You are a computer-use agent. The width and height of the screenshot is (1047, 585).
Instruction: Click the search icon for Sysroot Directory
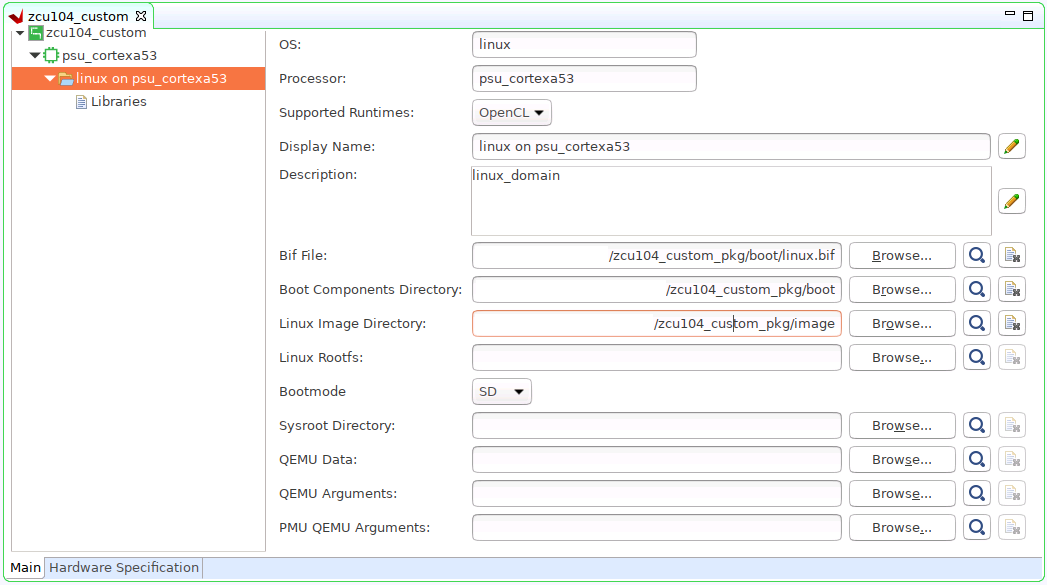pyautogui.click(x=976, y=426)
